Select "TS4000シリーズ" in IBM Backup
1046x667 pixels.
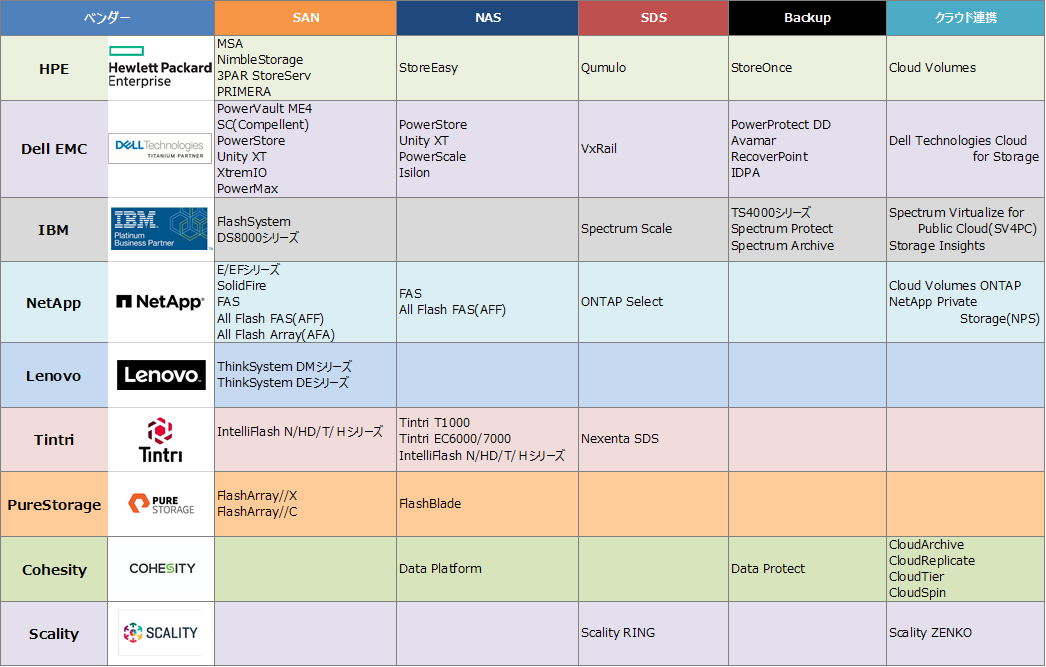click(770, 213)
